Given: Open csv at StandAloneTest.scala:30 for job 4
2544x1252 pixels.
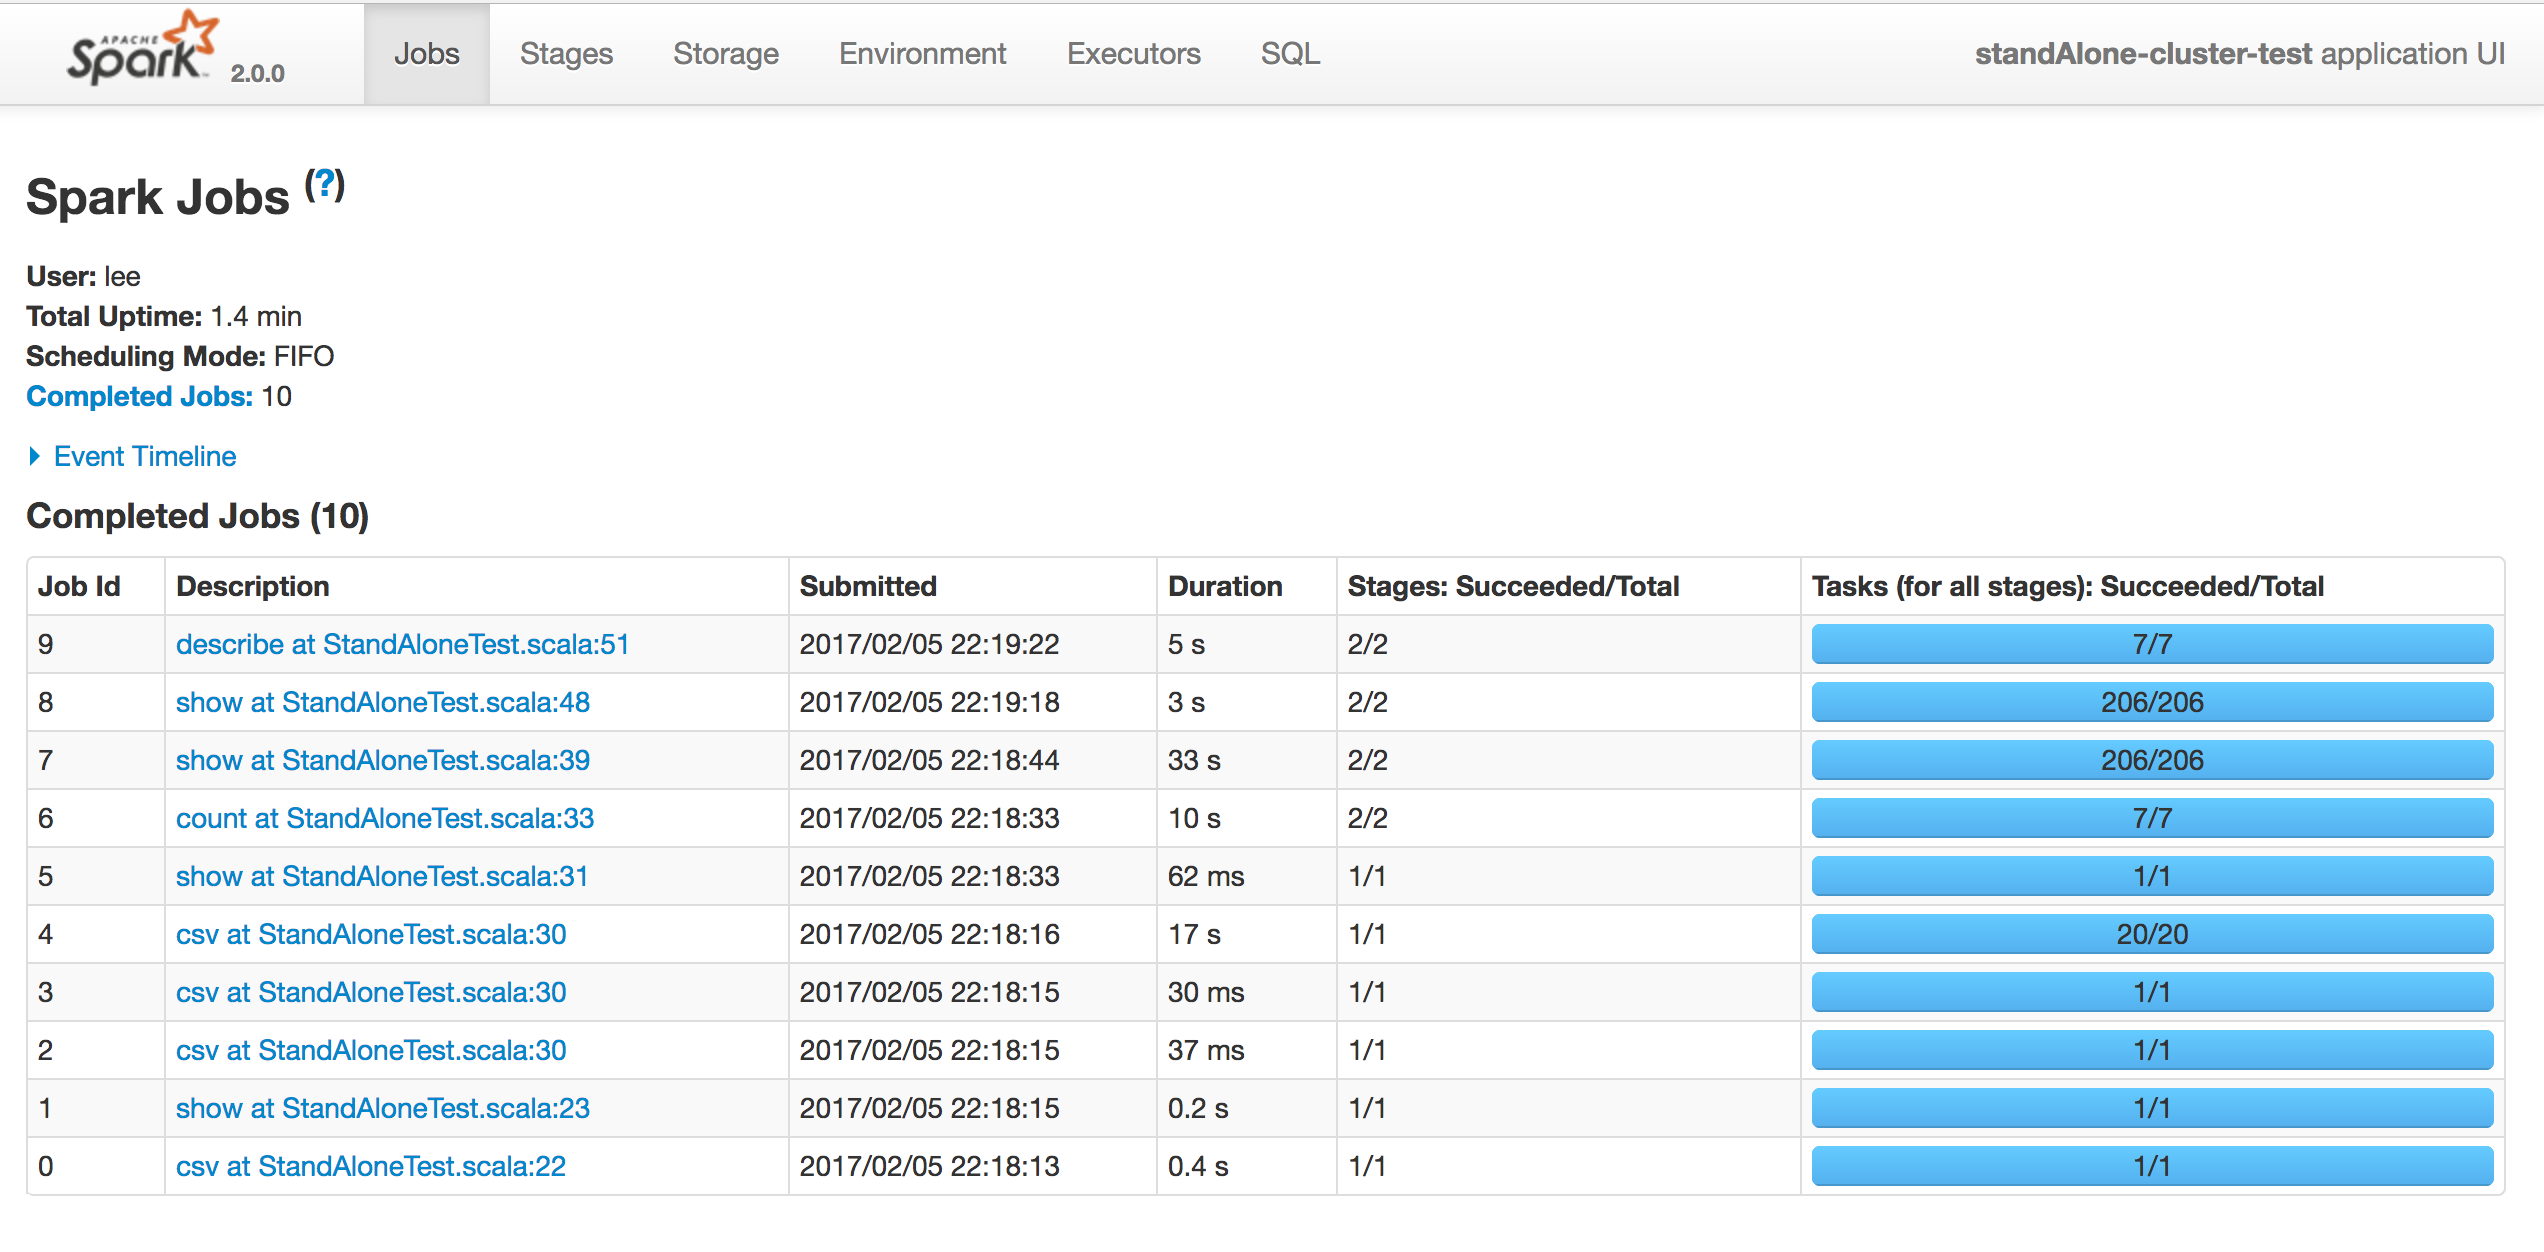Looking at the screenshot, I should click(371, 934).
